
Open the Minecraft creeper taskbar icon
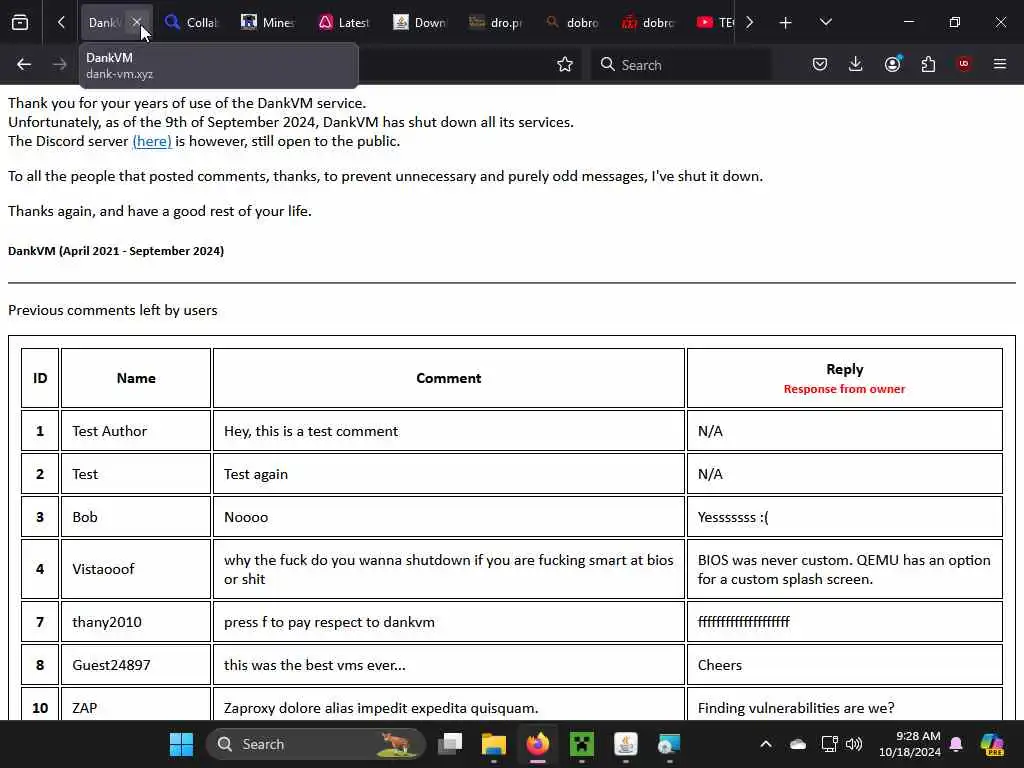point(581,744)
